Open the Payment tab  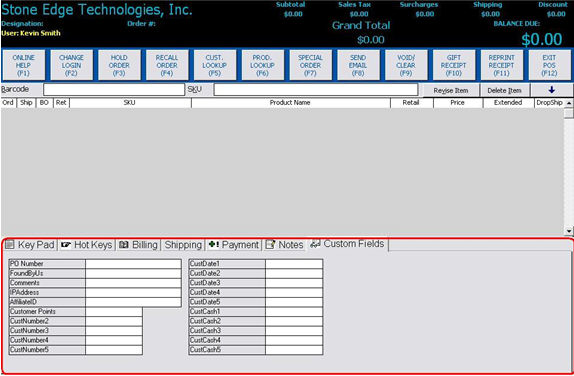click(x=234, y=245)
